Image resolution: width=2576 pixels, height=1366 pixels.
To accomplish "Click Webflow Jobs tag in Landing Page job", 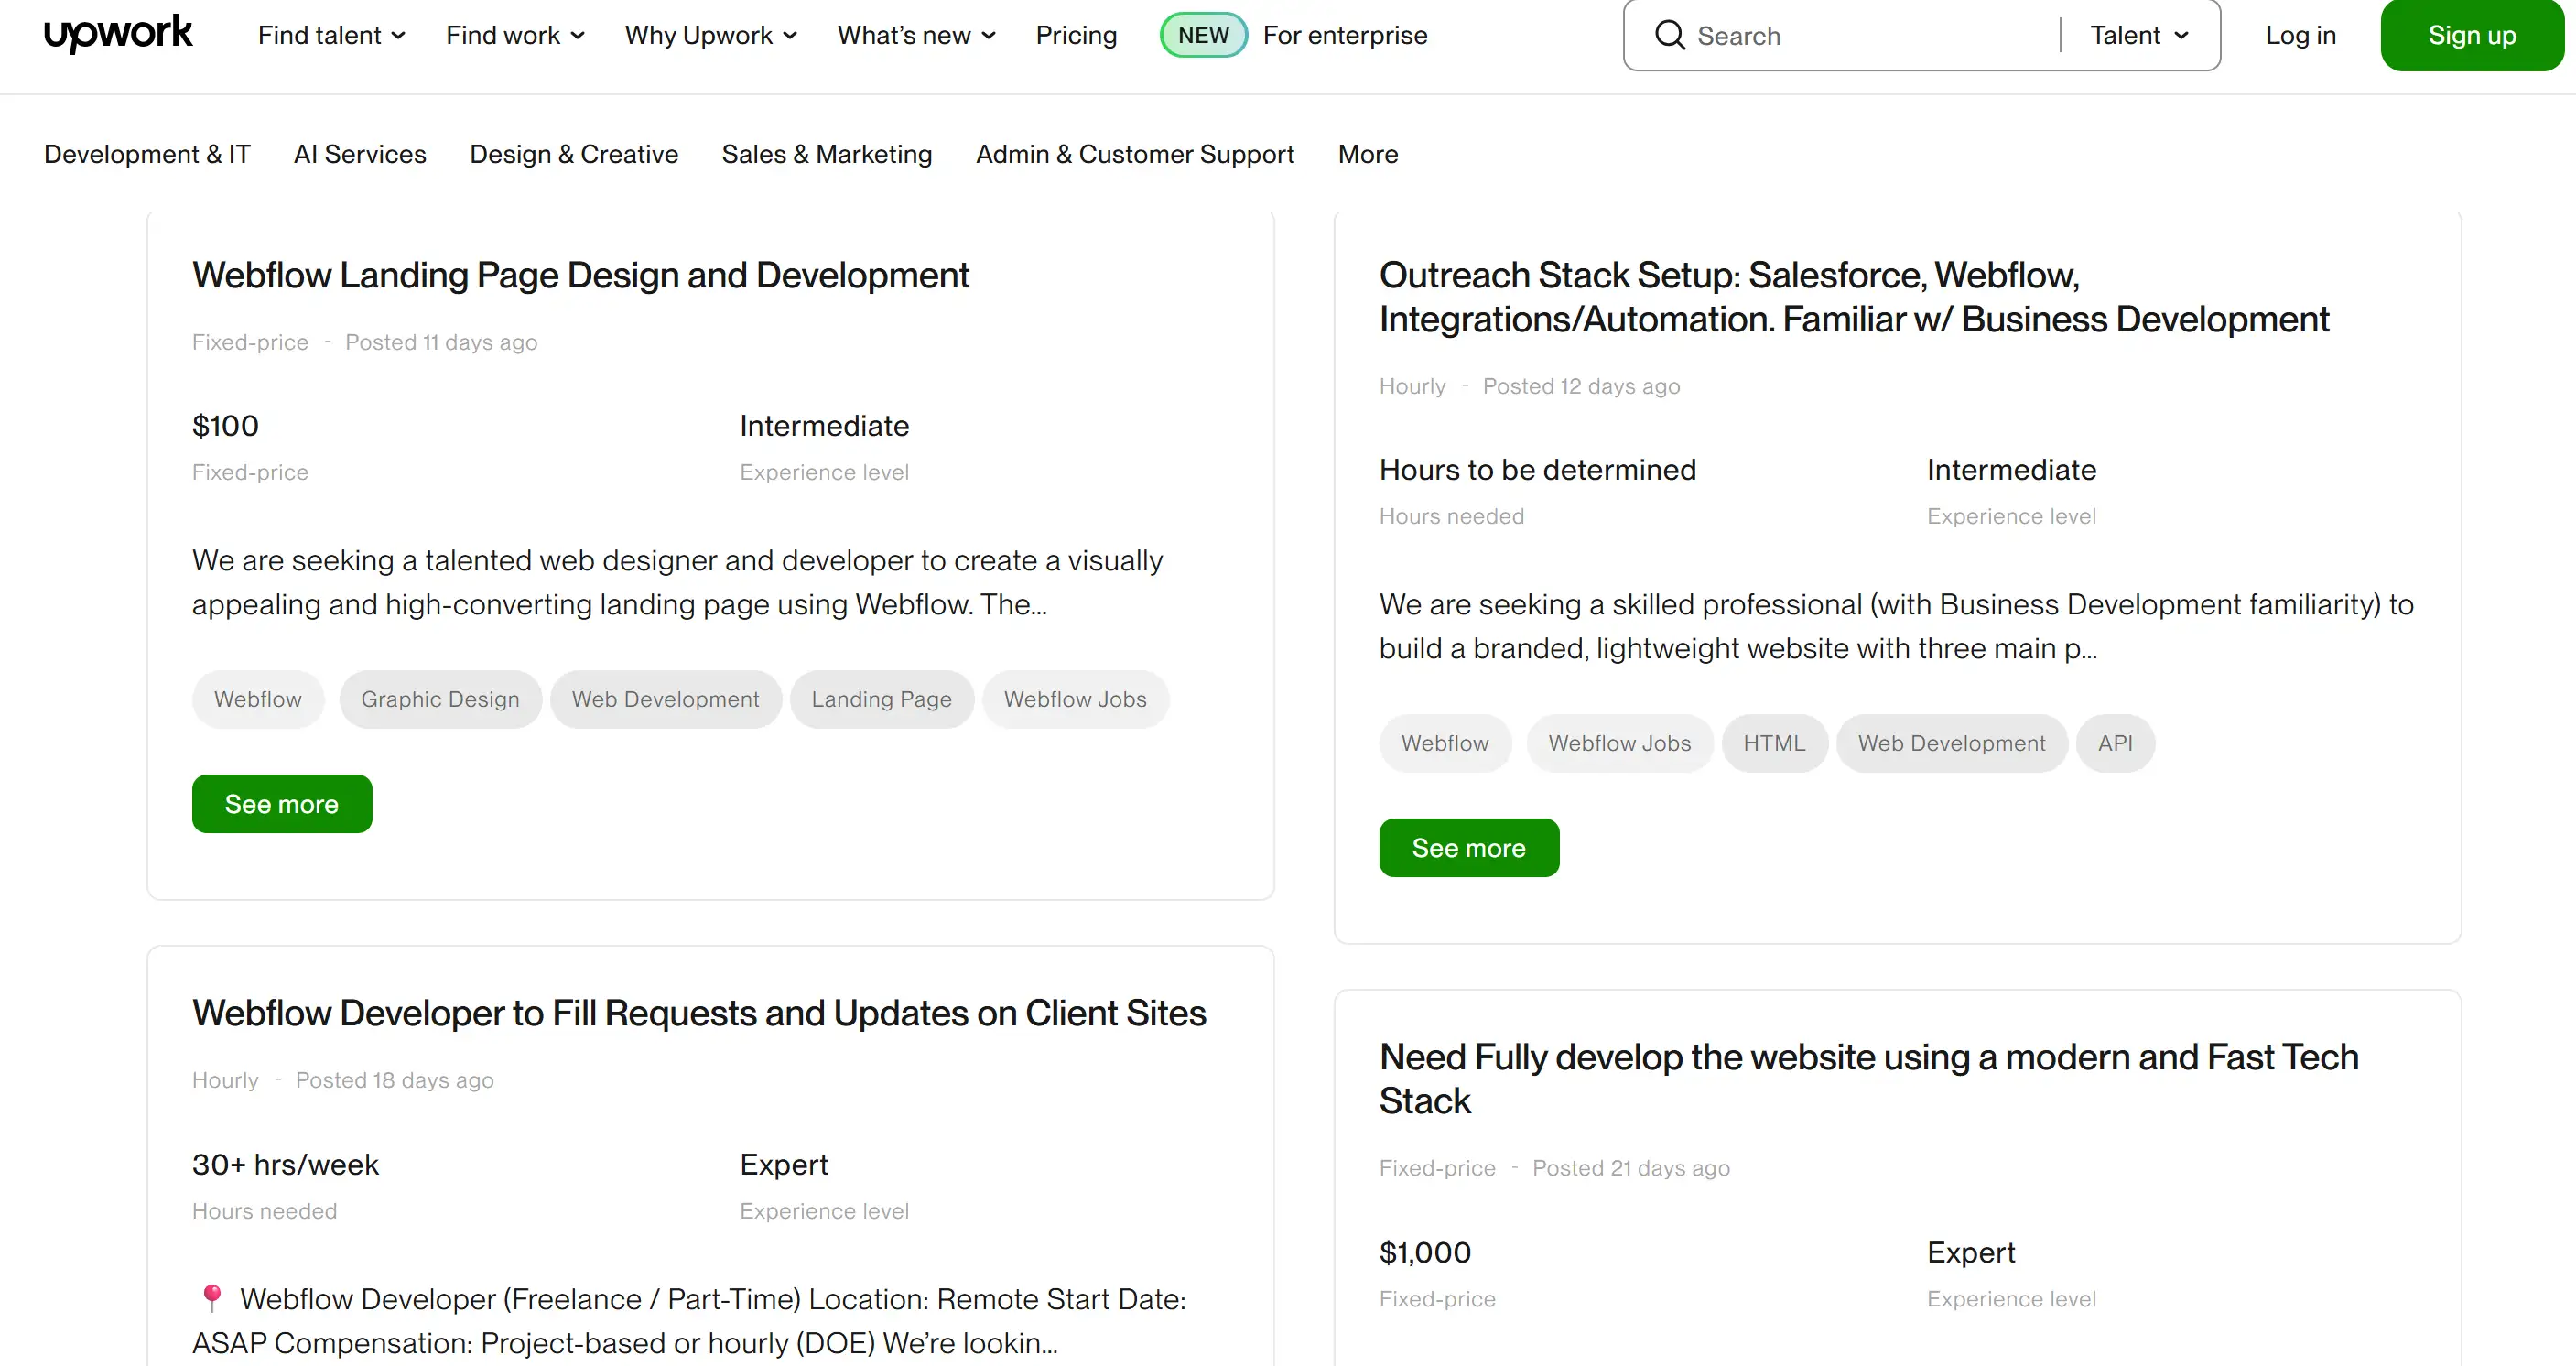I will [1075, 699].
